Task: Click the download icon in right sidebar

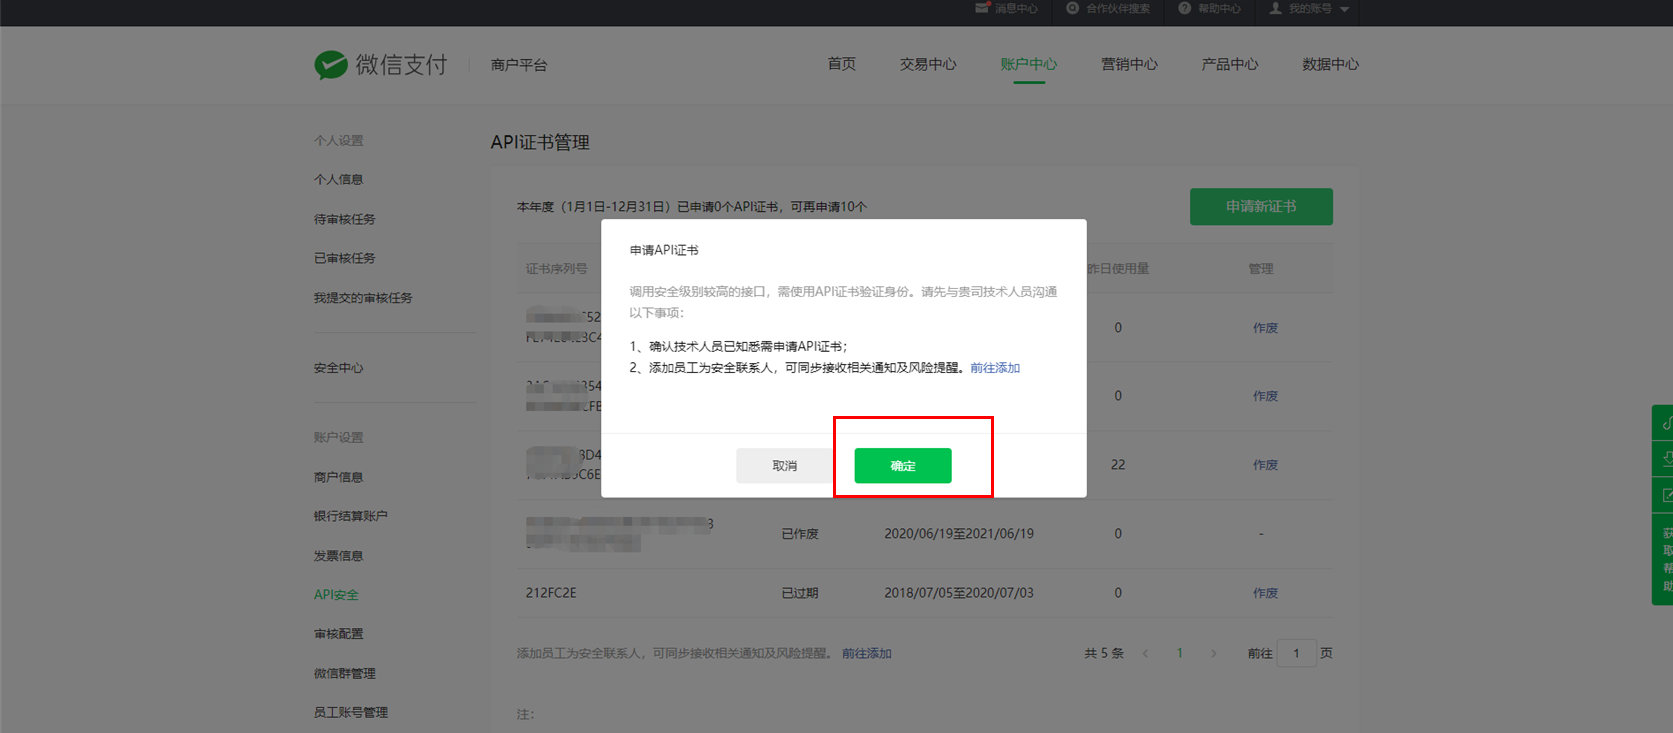Action: [1664, 459]
